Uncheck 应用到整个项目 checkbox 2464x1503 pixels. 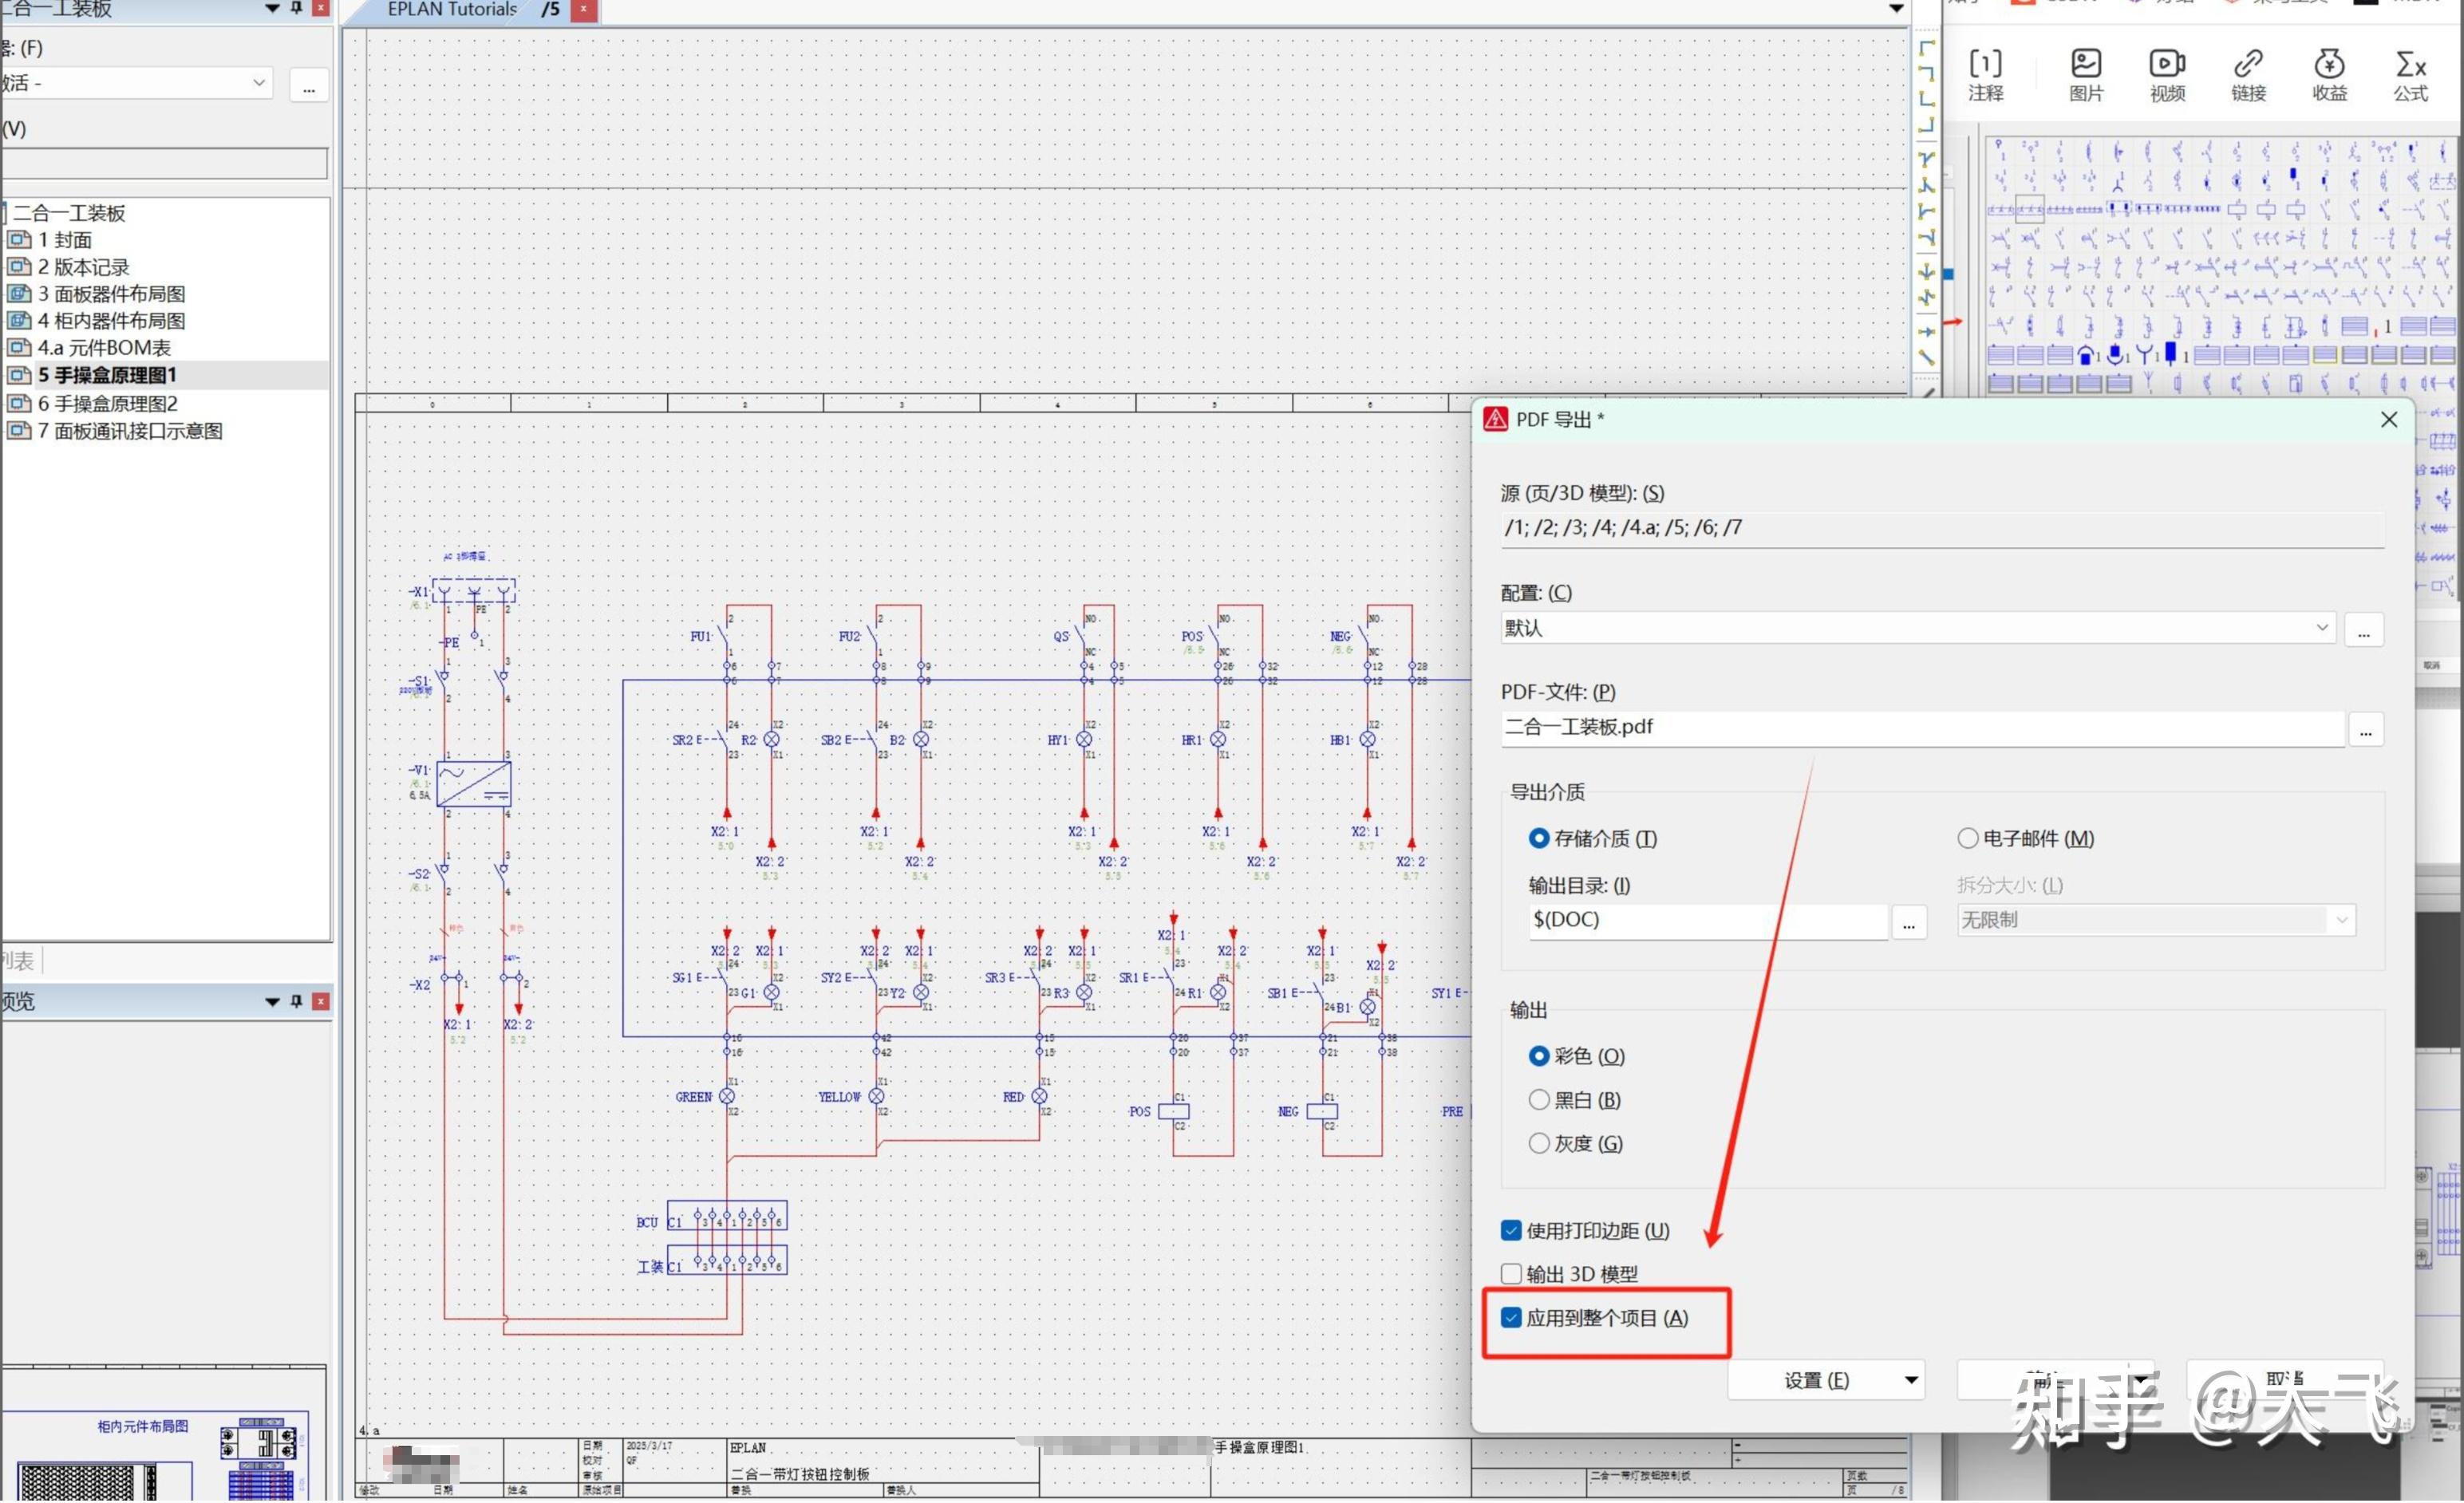(1511, 1318)
